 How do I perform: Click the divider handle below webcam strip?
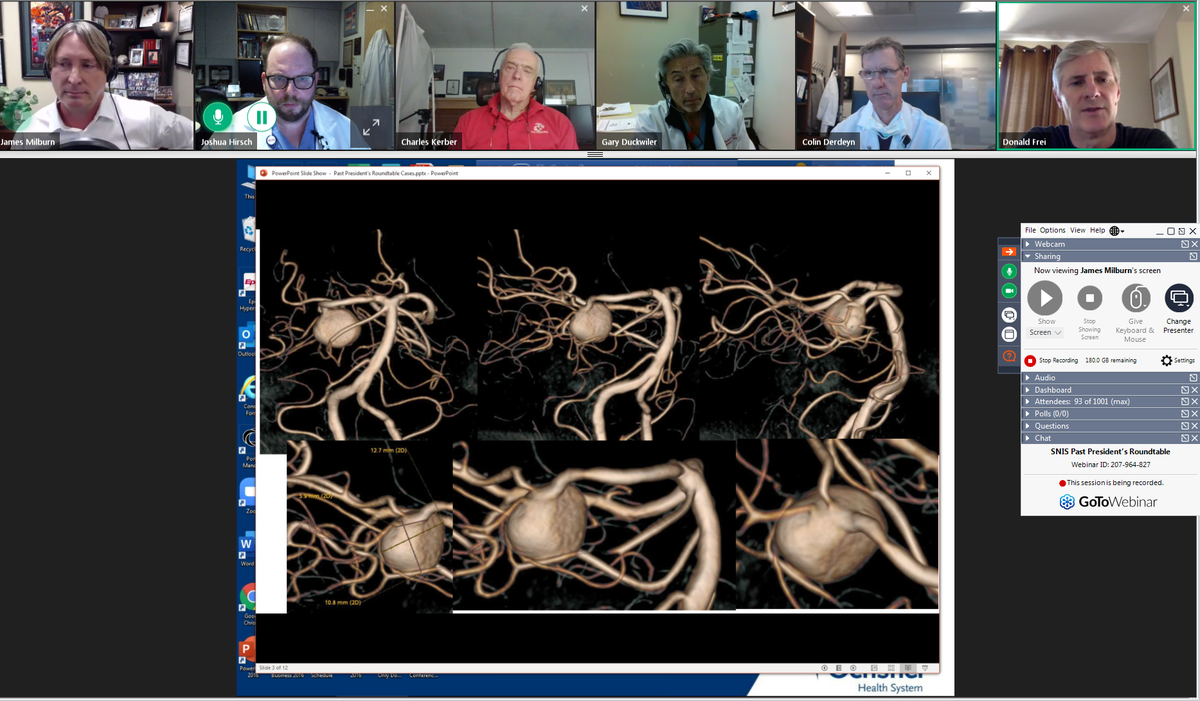[x=595, y=155]
